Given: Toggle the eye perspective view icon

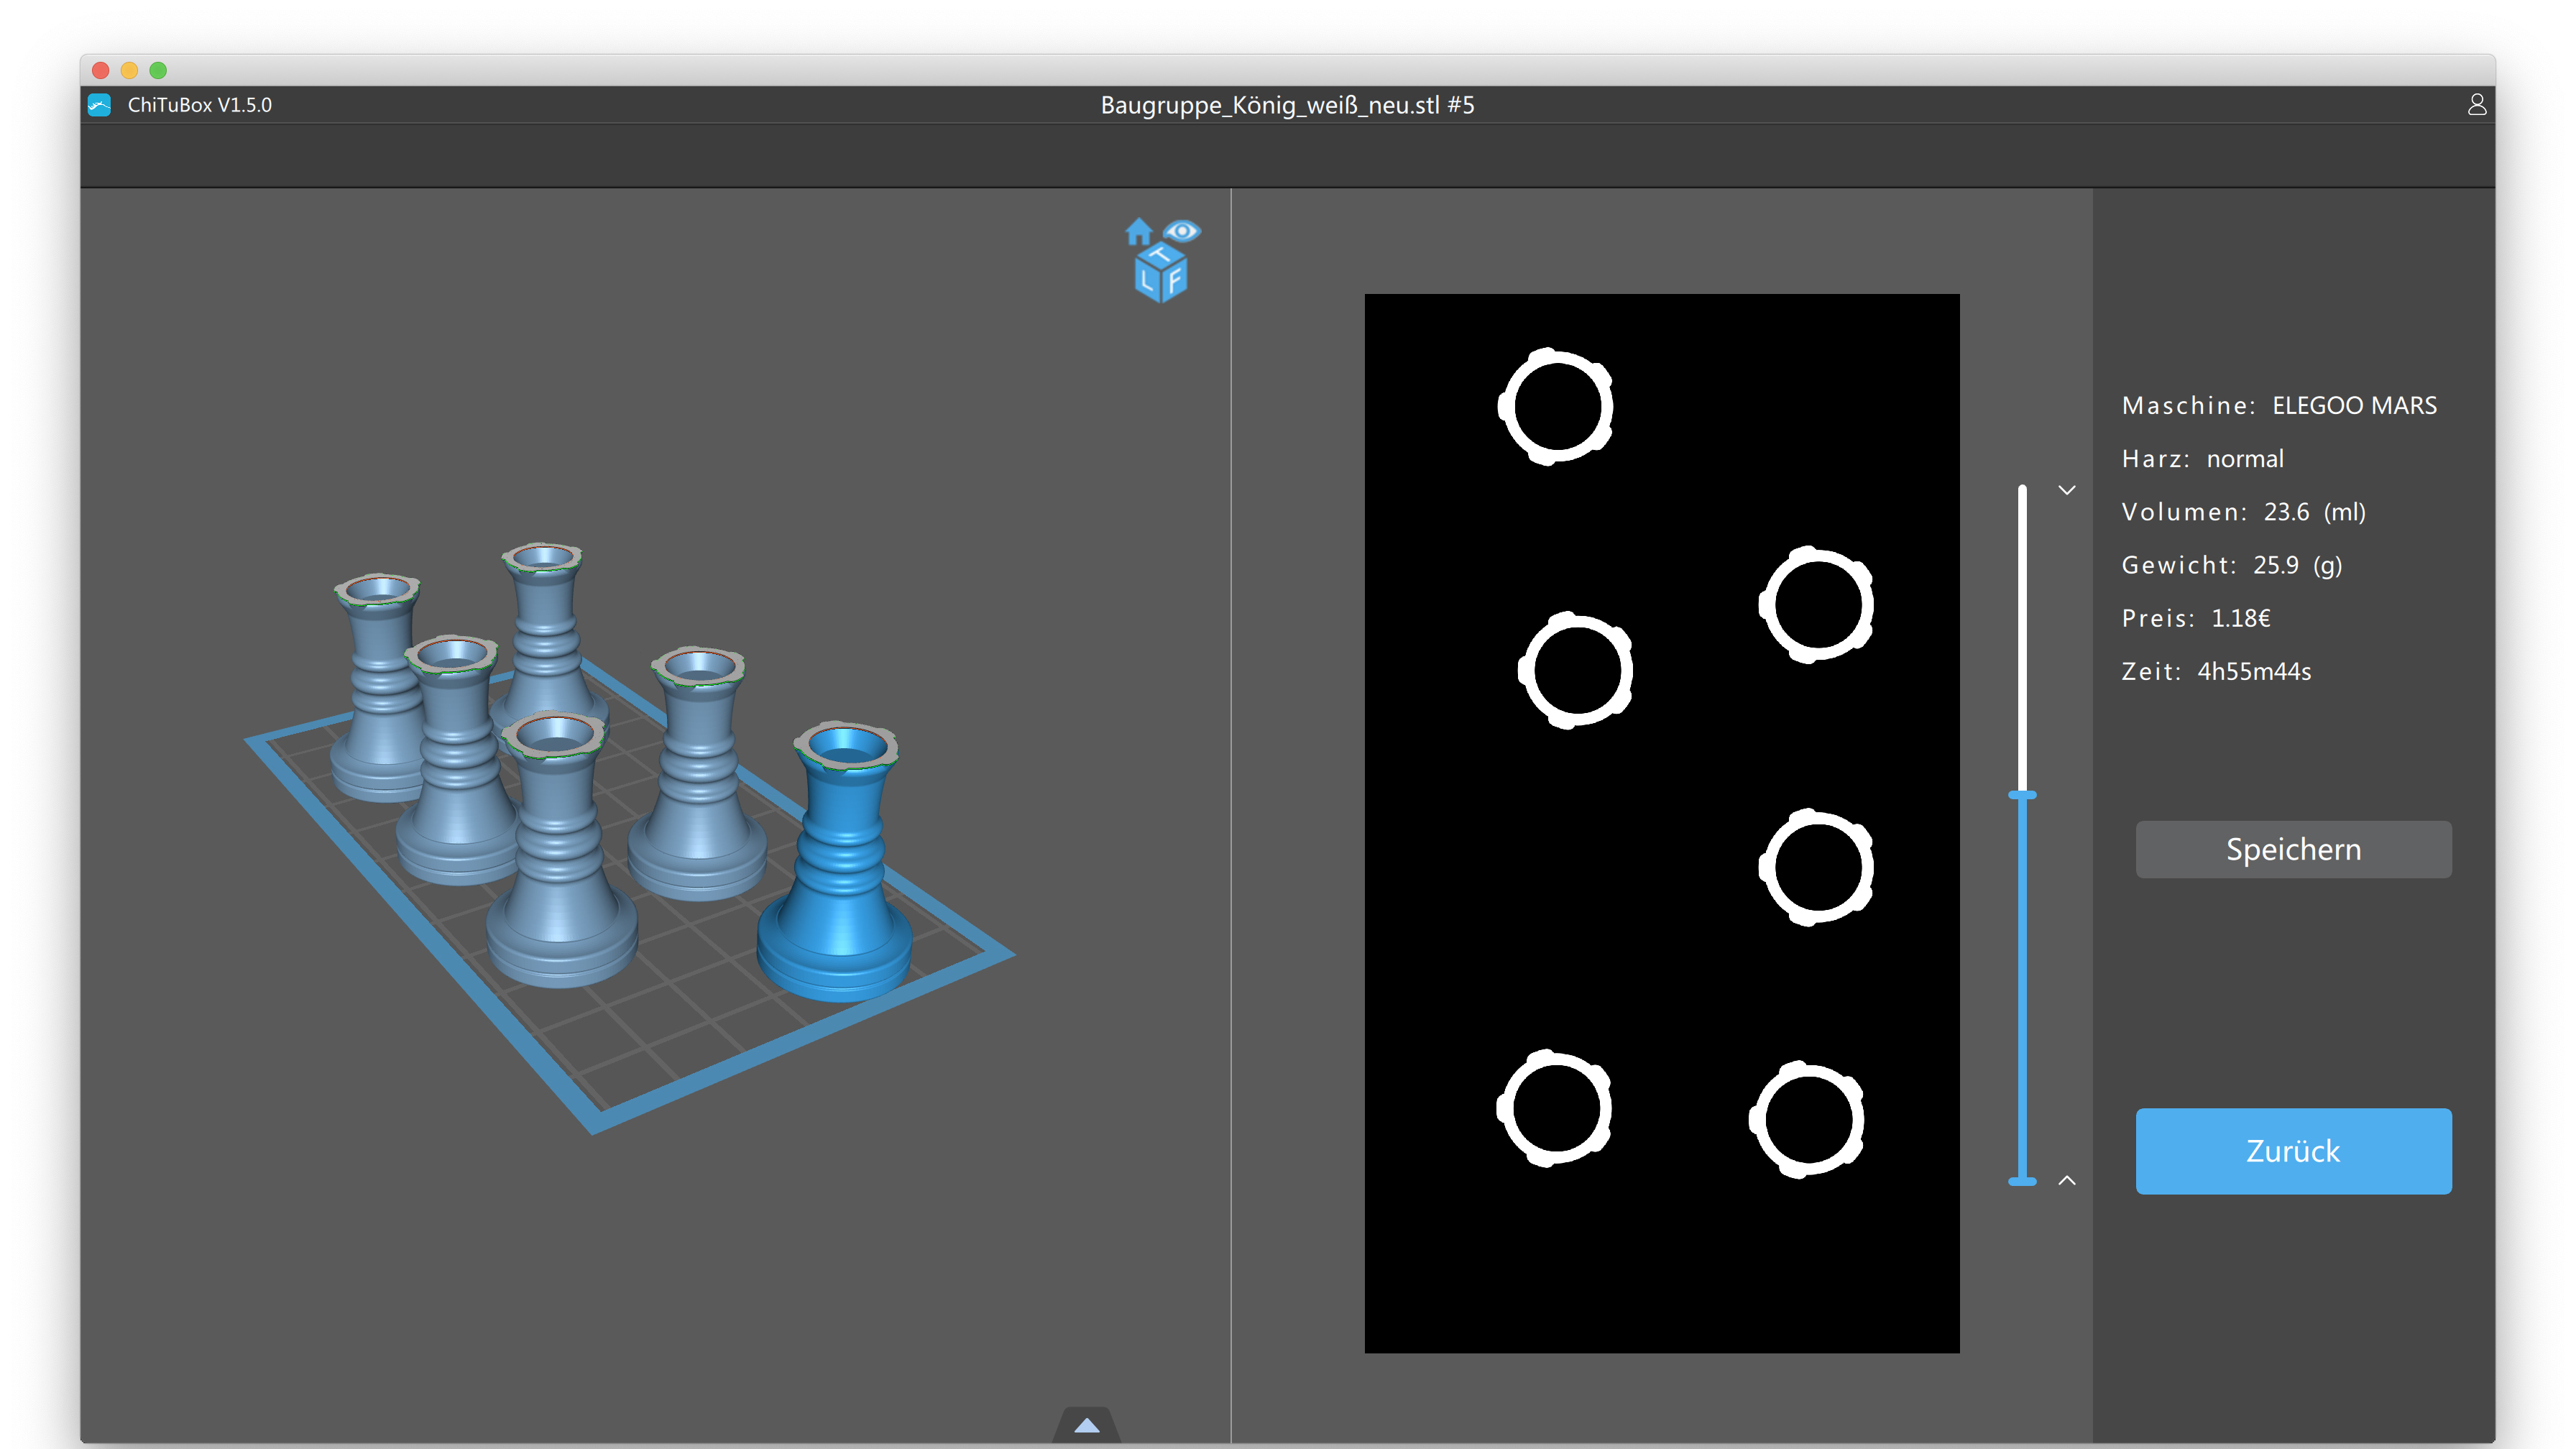Looking at the screenshot, I should [x=1182, y=231].
